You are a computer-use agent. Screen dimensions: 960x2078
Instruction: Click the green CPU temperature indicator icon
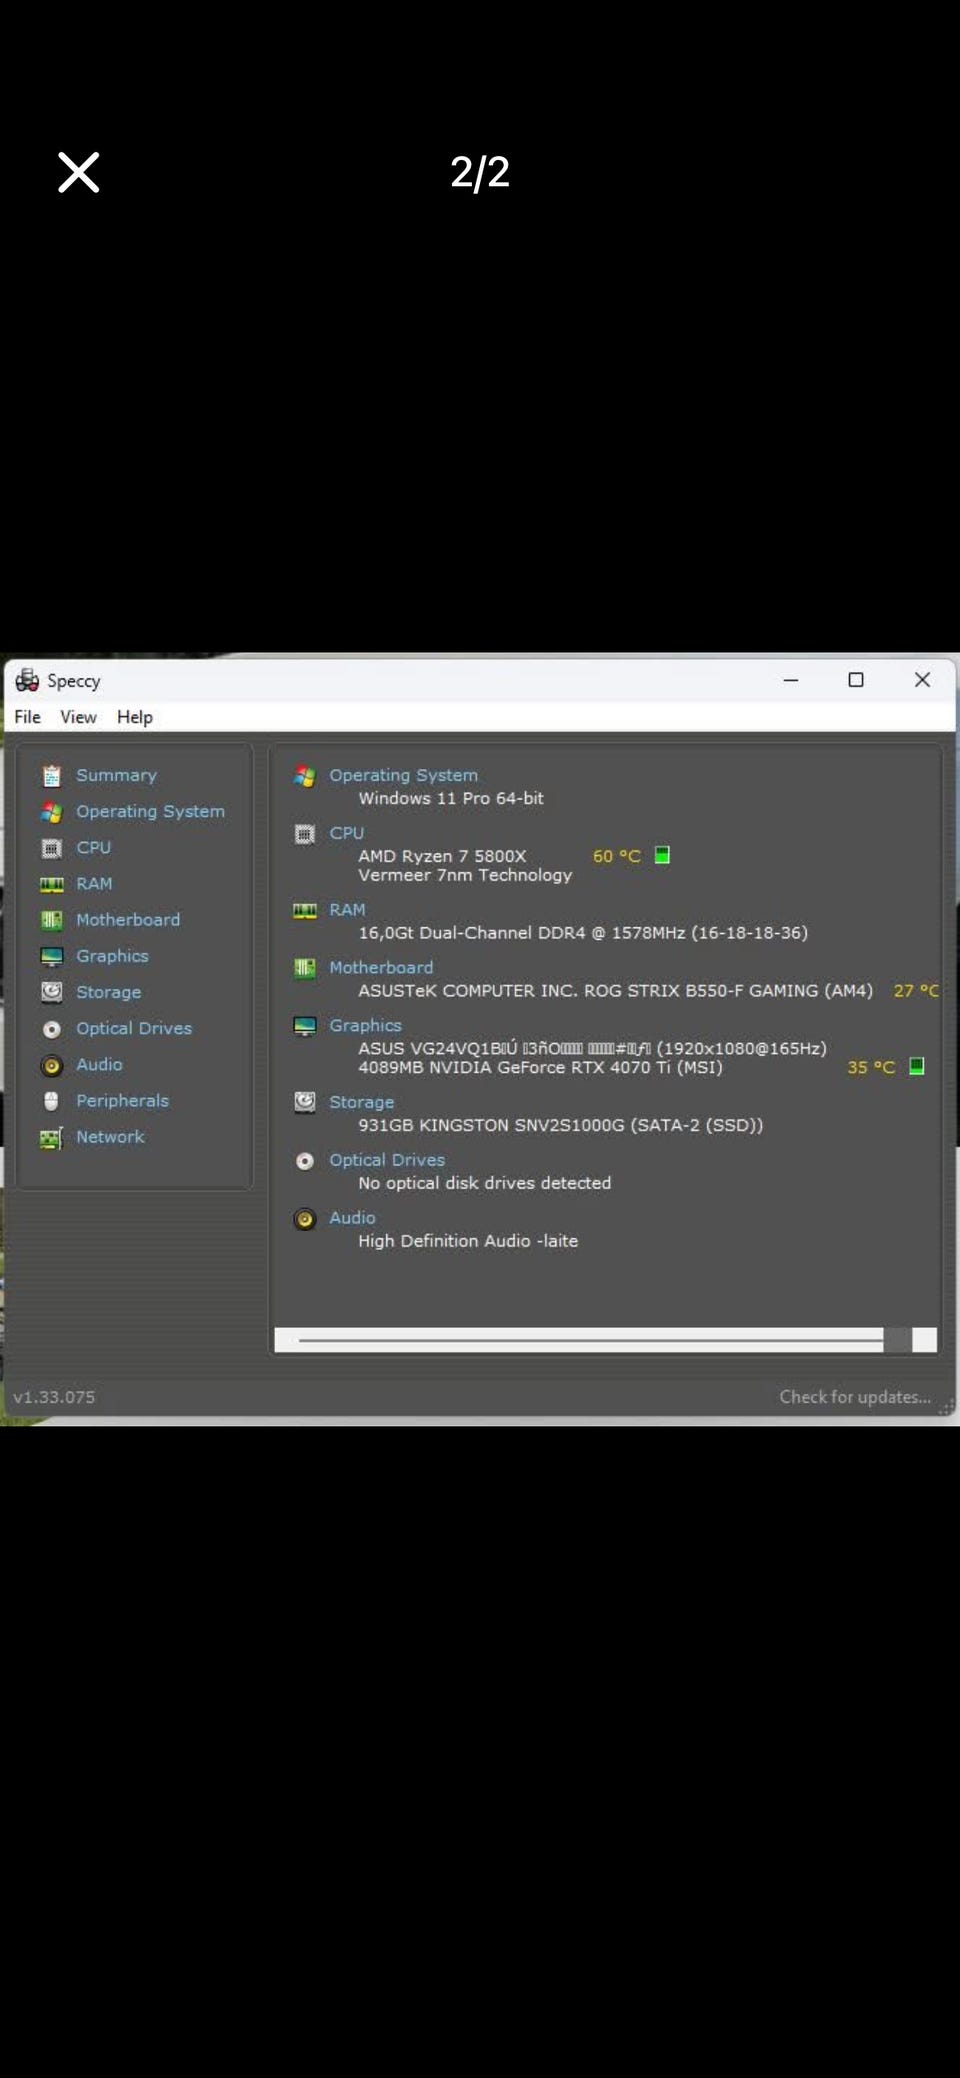[662, 855]
